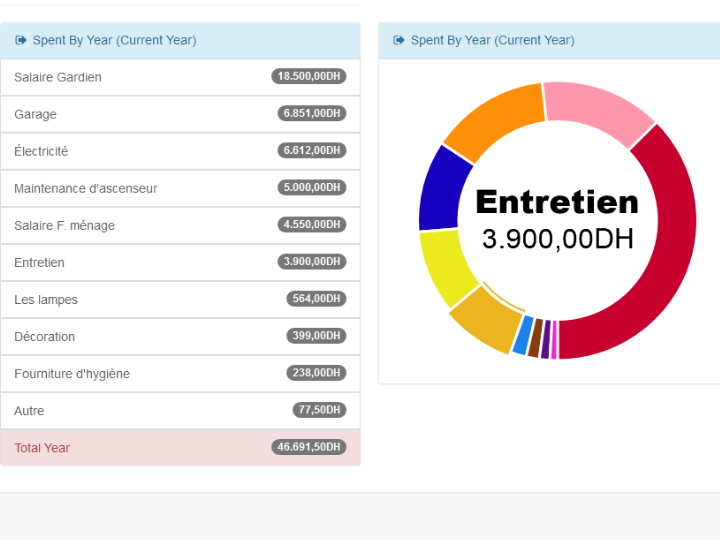This screenshot has height=540, width=720.
Task: Select the Décoration expense row
Action: tap(180, 336)
